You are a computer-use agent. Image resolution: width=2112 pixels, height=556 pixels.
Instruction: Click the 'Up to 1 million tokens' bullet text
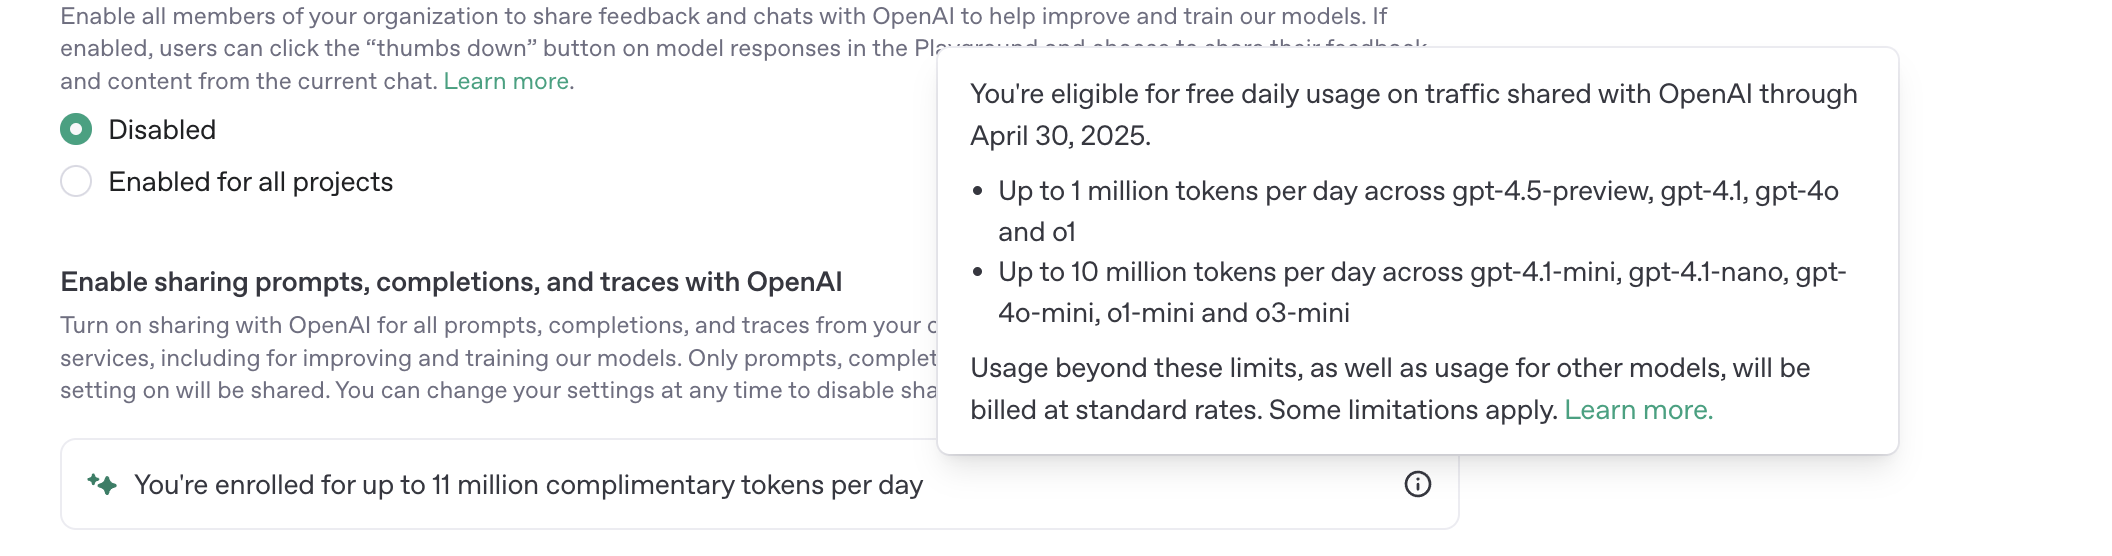point(1418,211)
